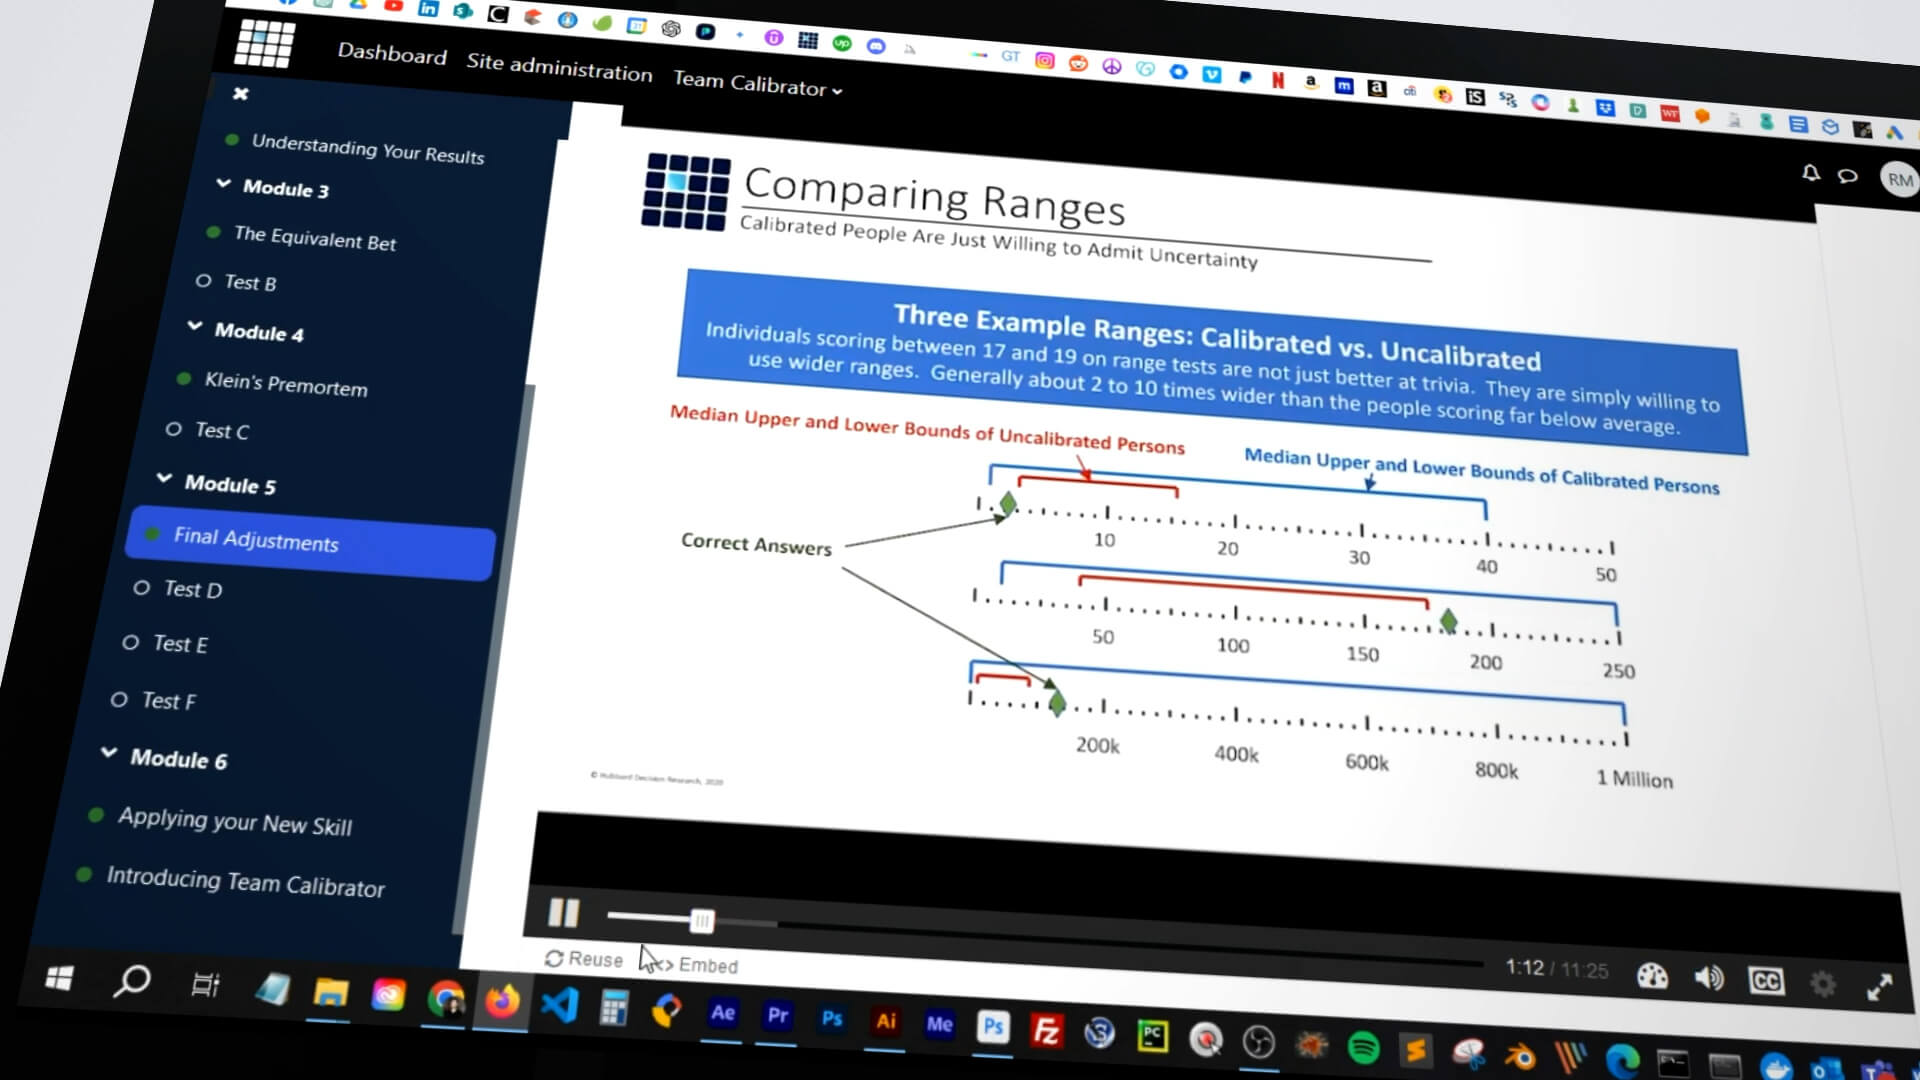Open Premiere Pro from the taskbar
1920x1080 pixels.
tap(777, 1016)
